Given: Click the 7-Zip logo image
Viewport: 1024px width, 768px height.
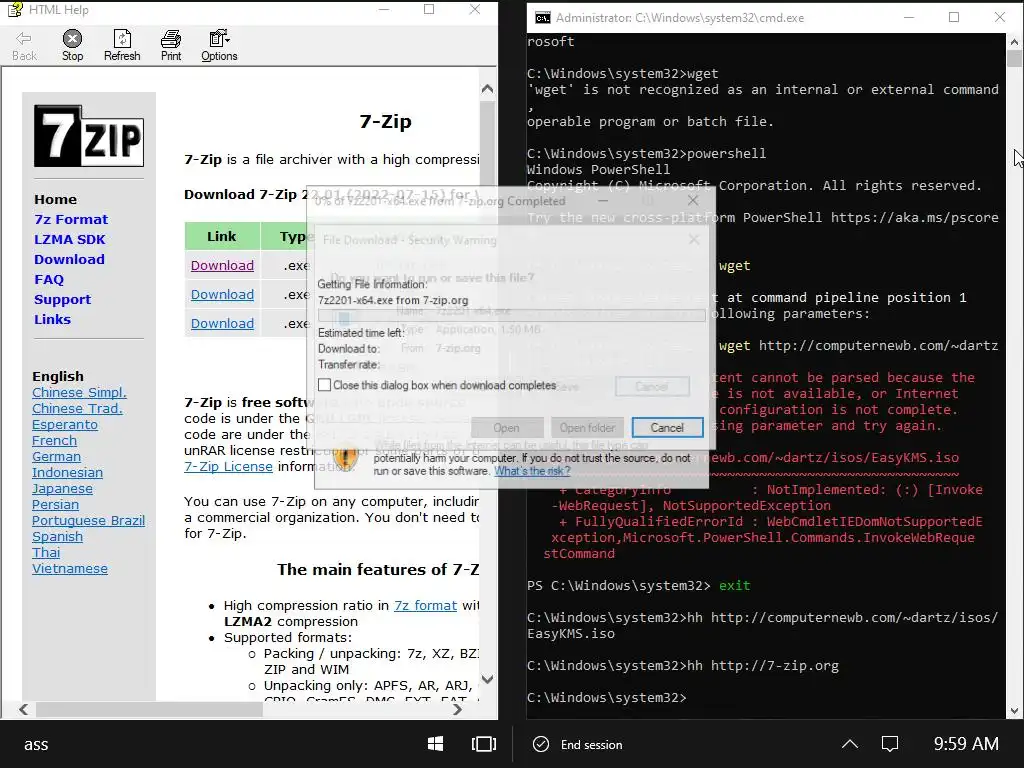Looking at the screenshot, I should (89, 136).
